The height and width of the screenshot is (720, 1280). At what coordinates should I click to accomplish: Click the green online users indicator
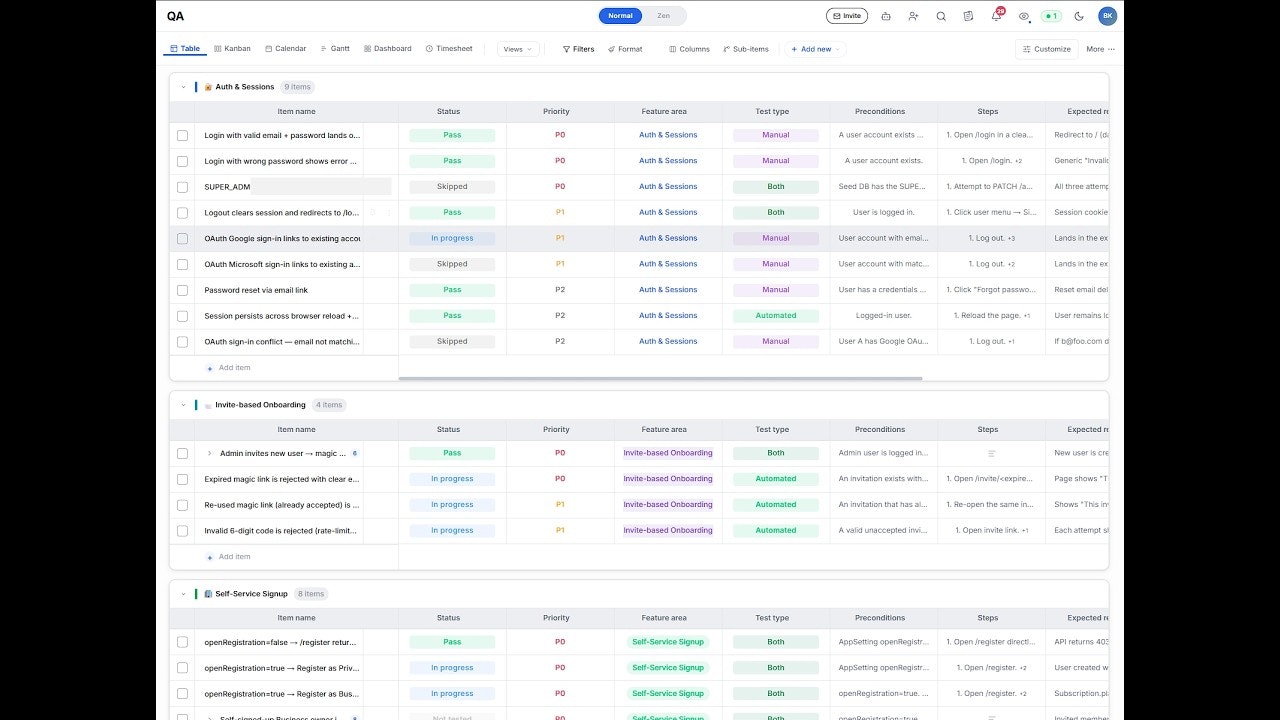[1051, 16]
